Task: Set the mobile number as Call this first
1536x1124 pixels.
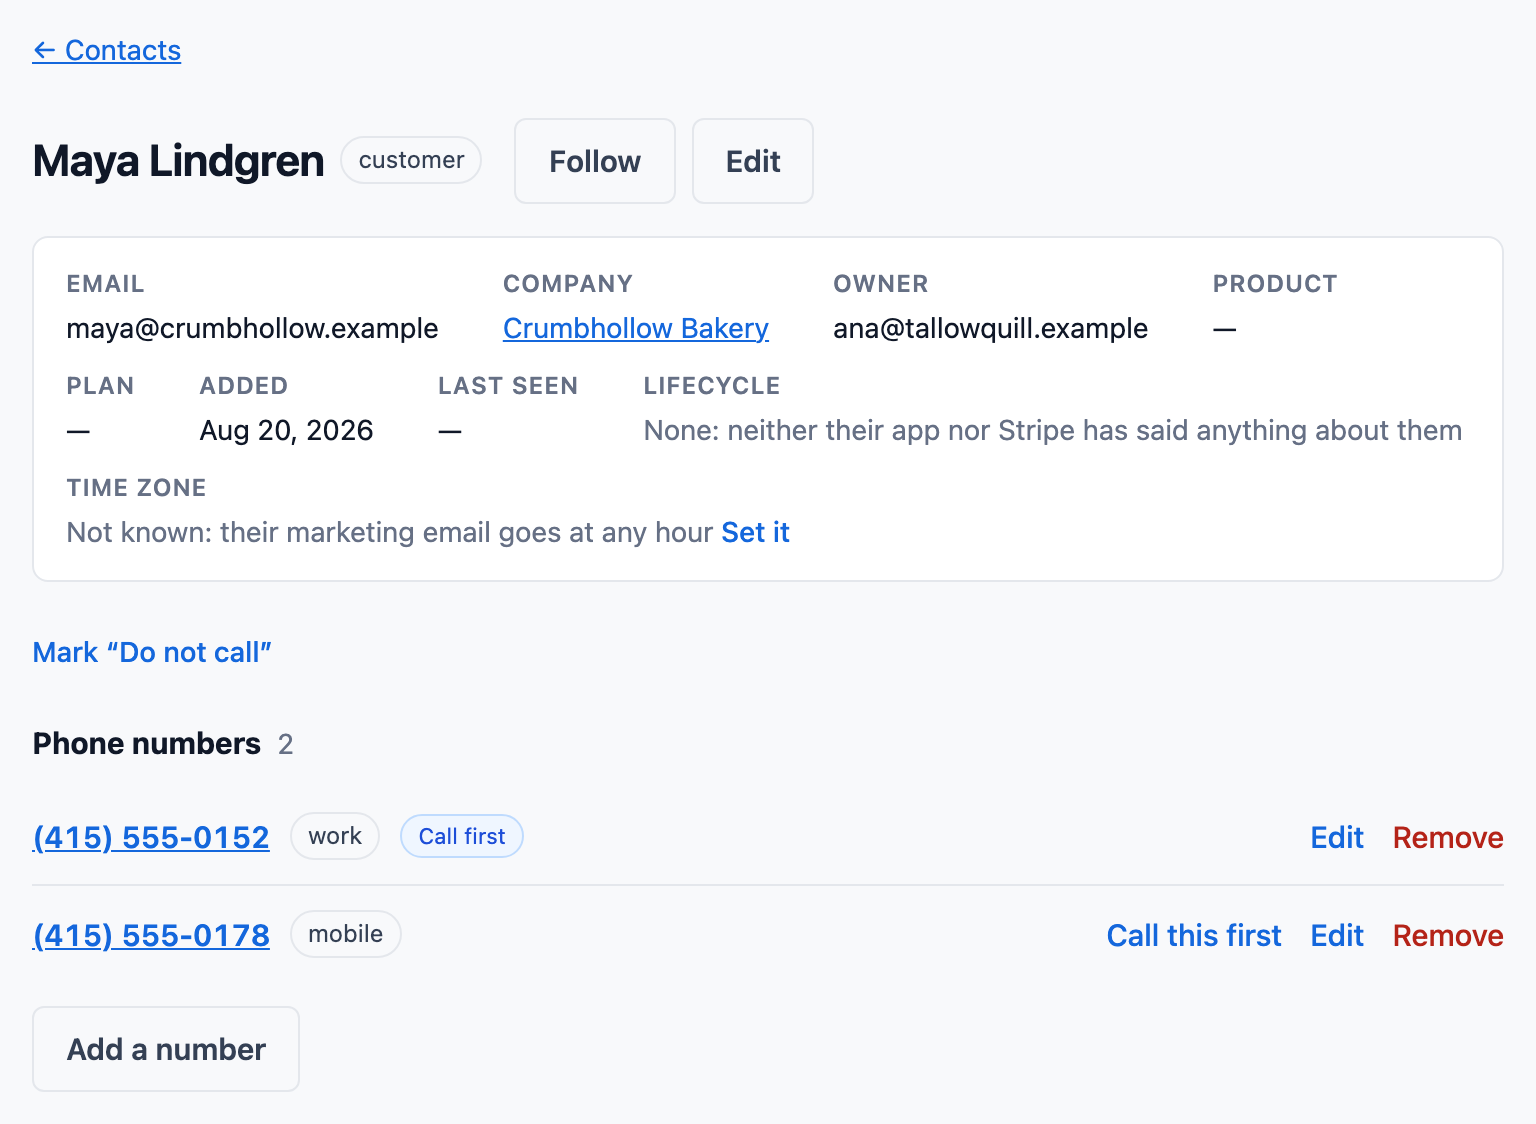Action: click(x=1194, y=935)
